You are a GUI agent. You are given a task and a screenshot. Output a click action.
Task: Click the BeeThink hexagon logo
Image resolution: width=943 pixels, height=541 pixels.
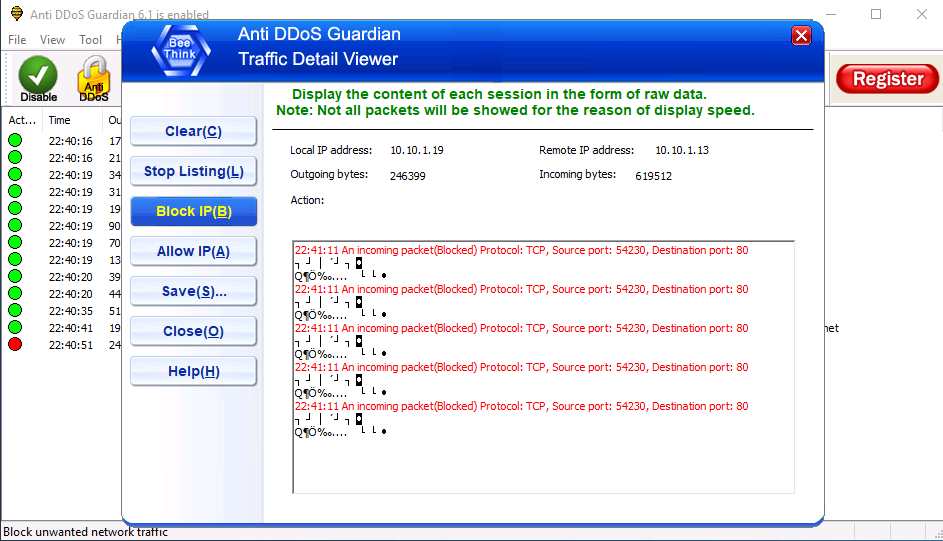180,49
